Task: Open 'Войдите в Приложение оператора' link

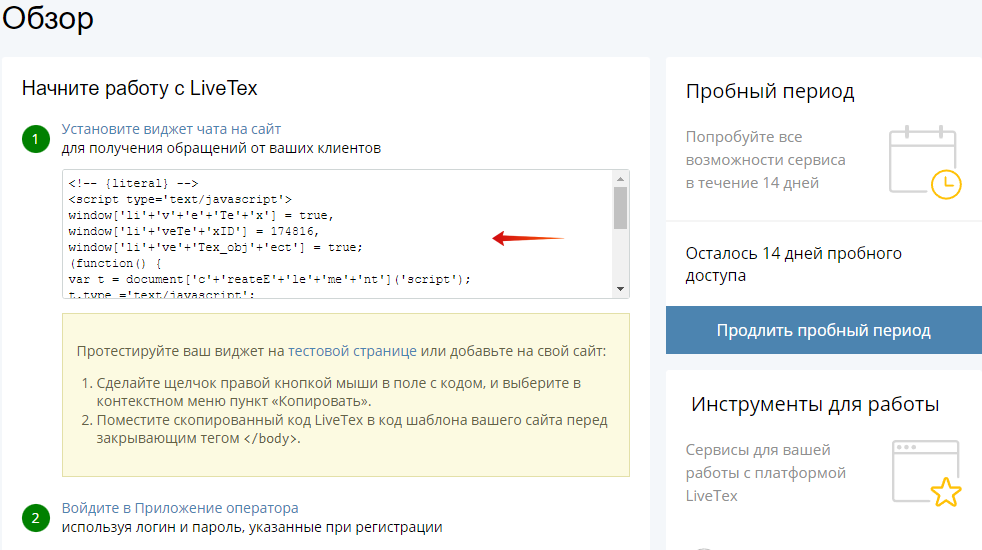Action: point(180,508)
